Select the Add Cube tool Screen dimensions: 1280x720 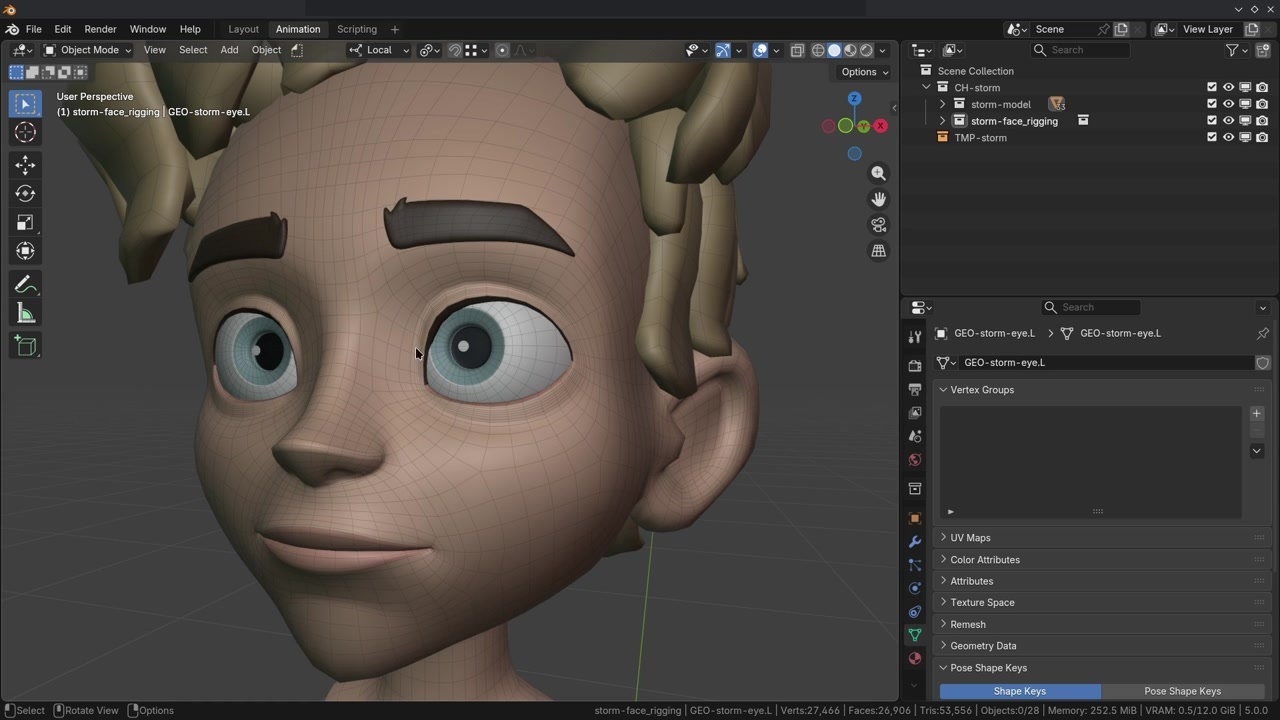(x=26, y=346)
